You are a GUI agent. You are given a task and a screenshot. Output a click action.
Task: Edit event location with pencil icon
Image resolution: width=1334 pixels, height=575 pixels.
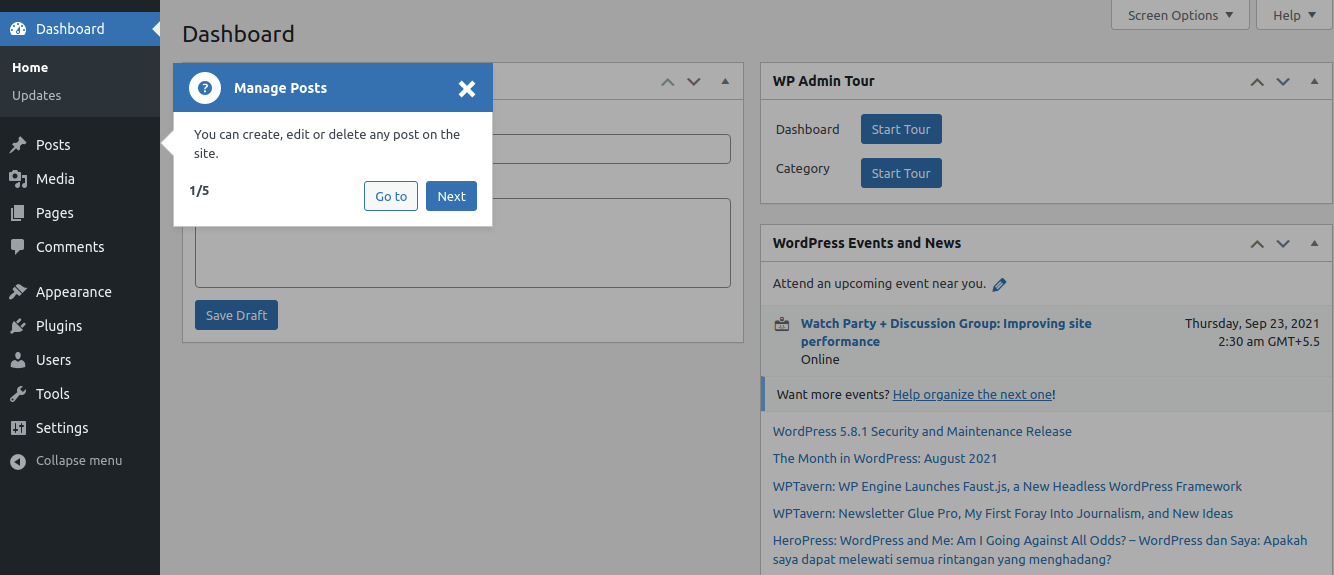coord(999,285)
